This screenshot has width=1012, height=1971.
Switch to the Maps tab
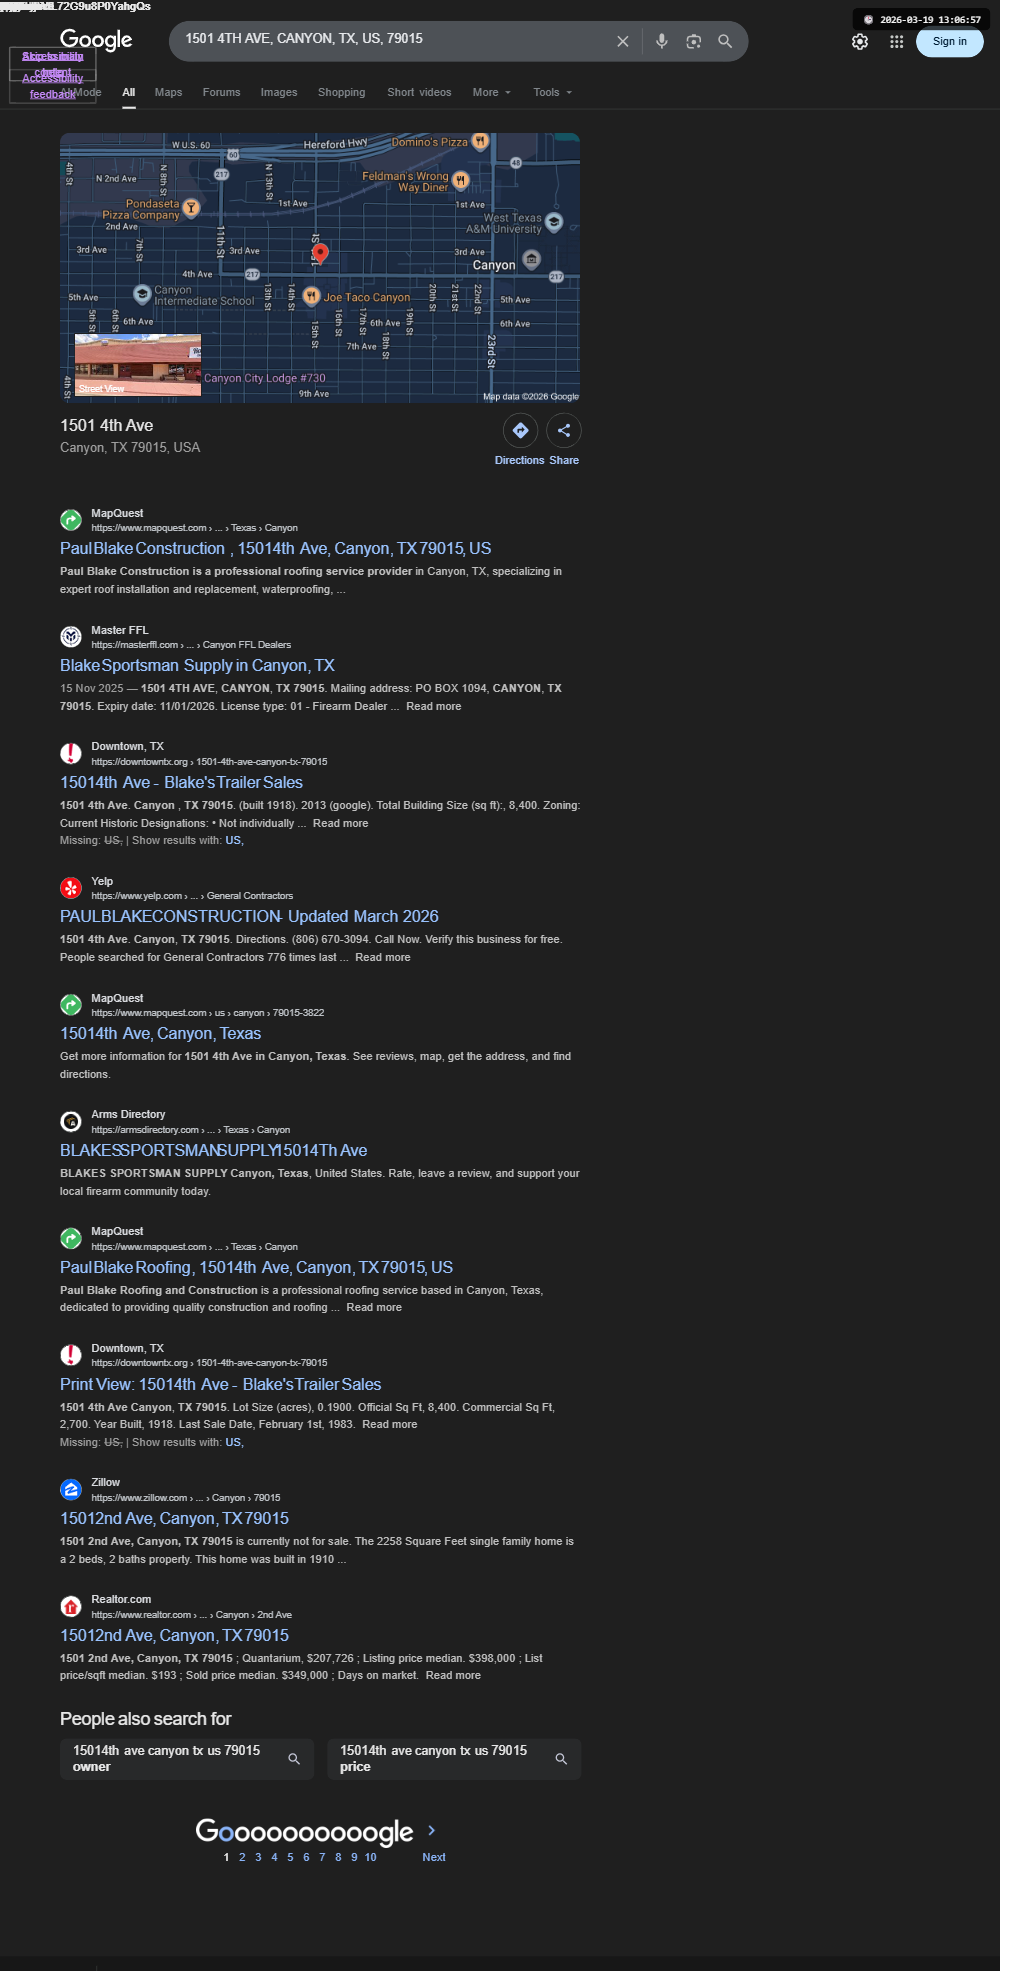[x=168, y=92]
